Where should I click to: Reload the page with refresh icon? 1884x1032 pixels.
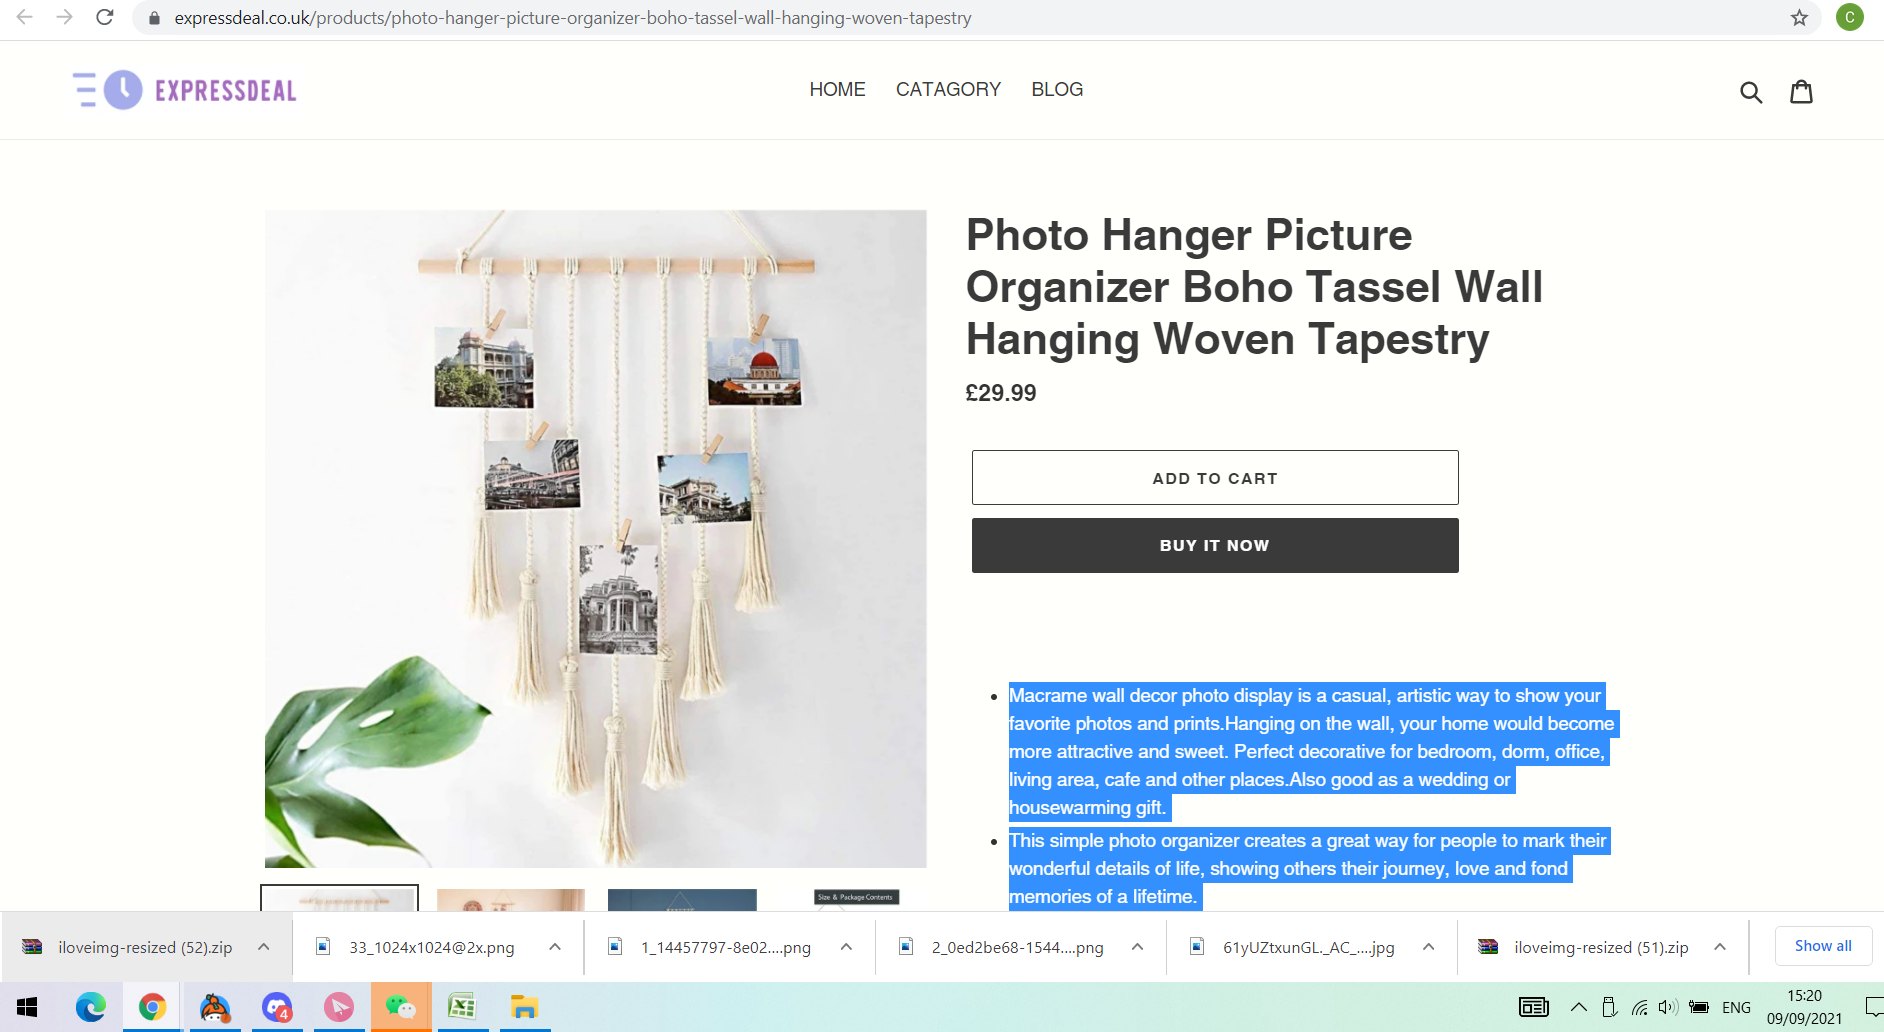point(105,17)
